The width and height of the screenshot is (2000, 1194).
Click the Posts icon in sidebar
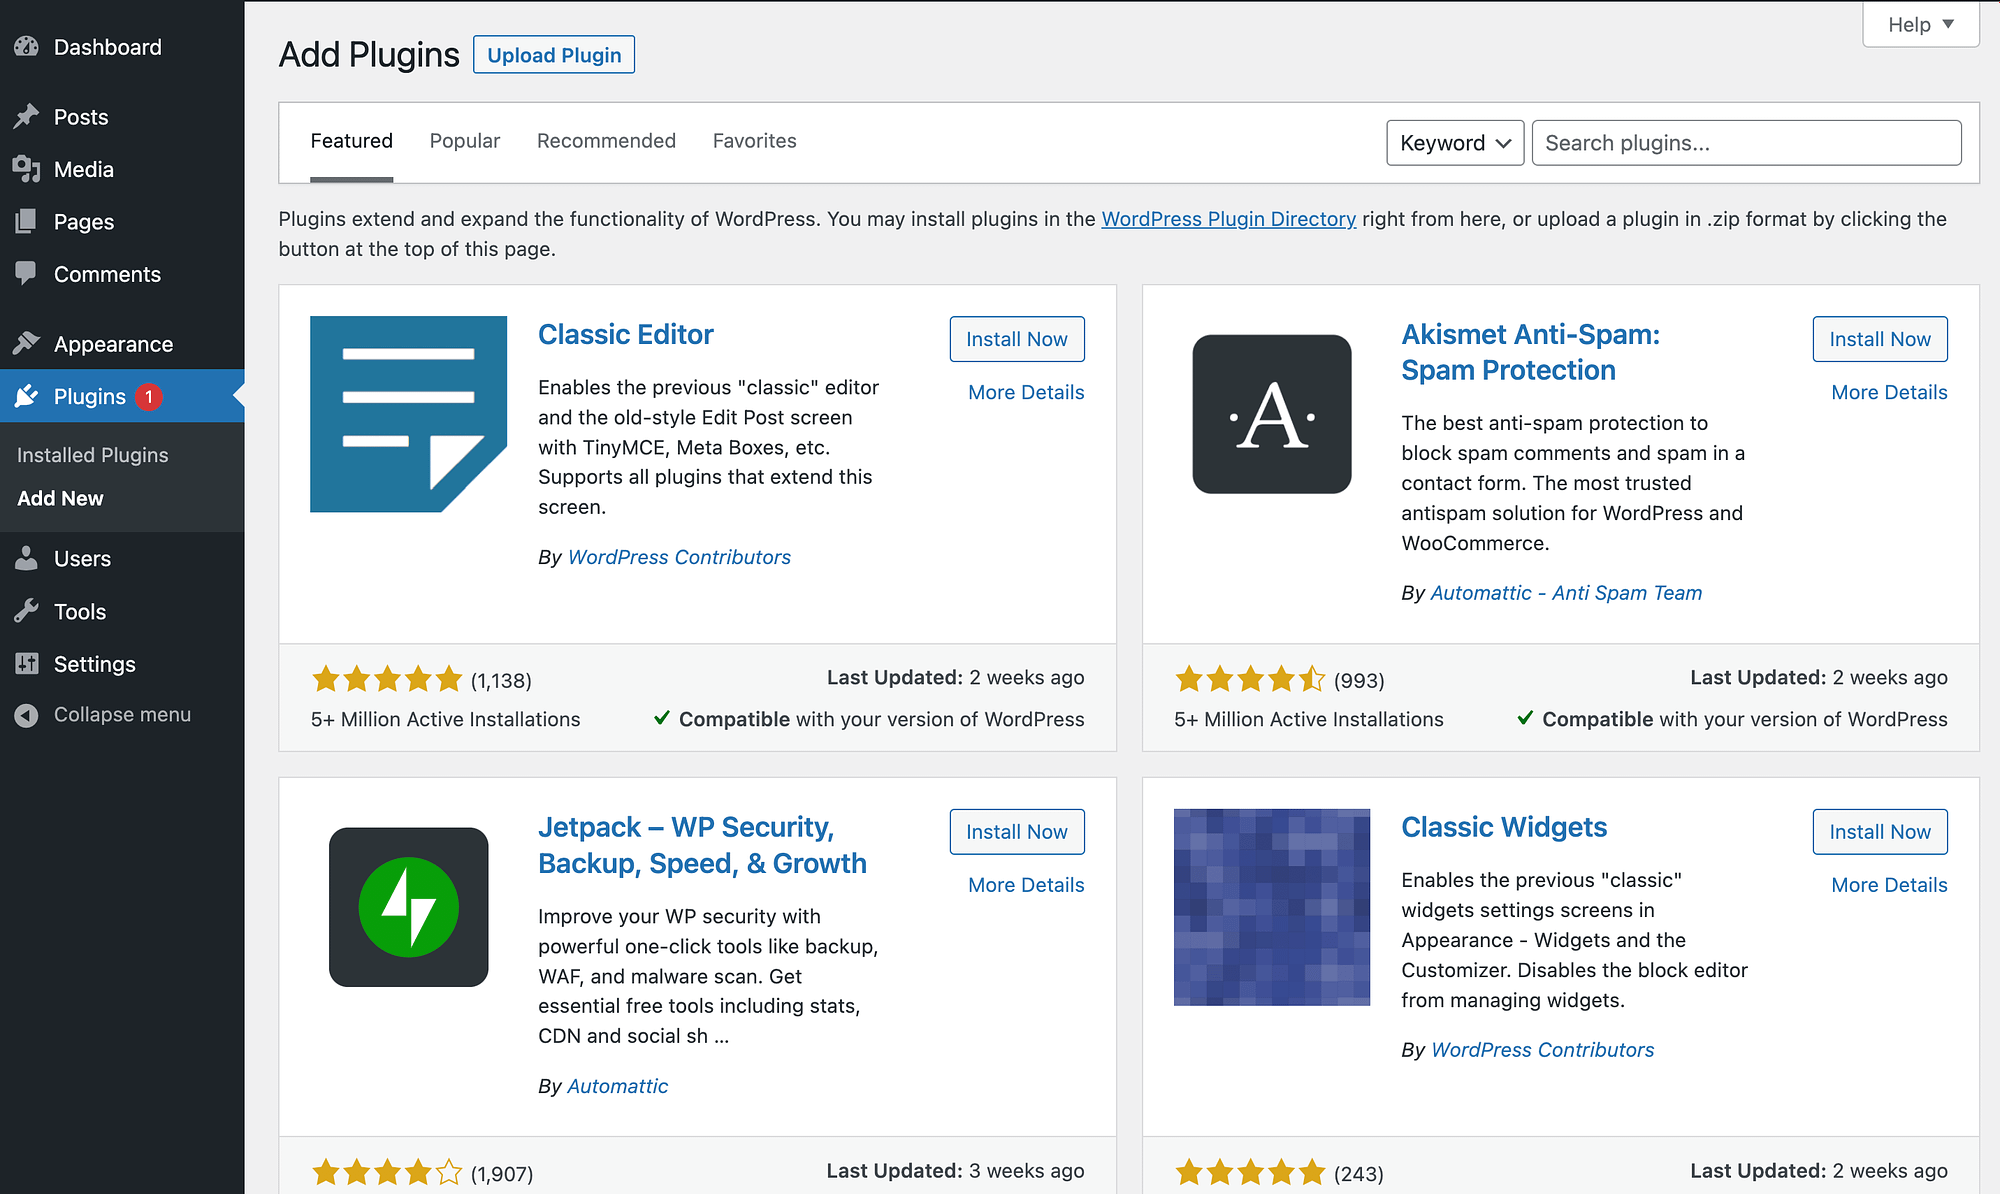tap(27, 117)
